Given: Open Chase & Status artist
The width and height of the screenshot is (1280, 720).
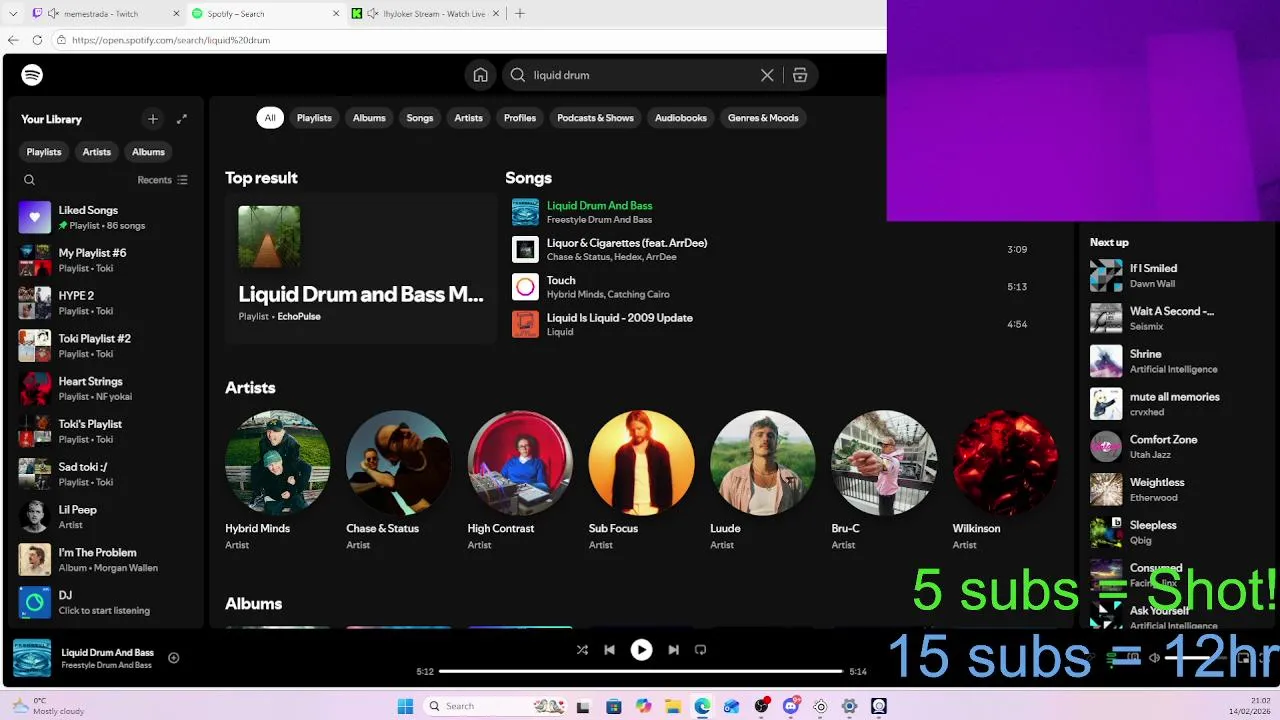Looking at the screenshot, I should 398,480.
